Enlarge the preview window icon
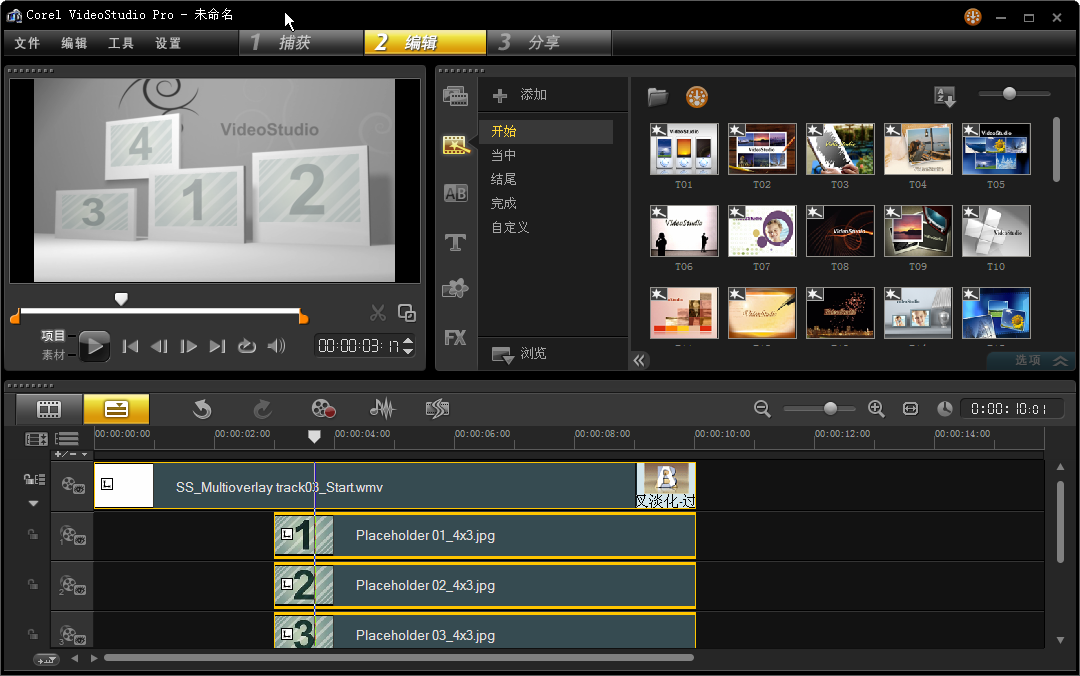This screenshot has width=1080, height=676. (x=406, y=313)
